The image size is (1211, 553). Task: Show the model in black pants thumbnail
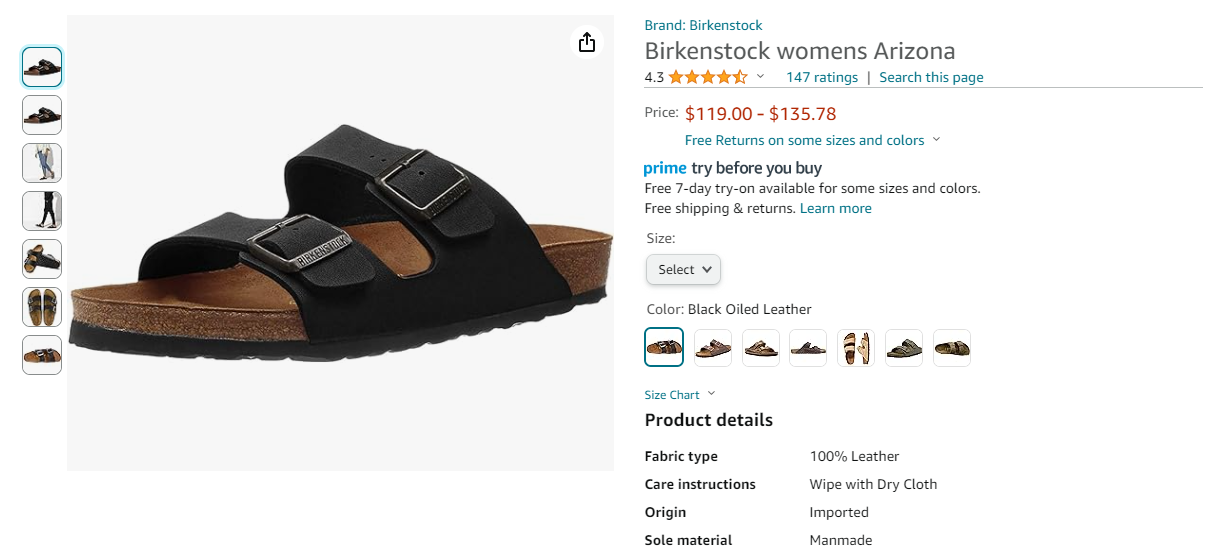[42, 211]
